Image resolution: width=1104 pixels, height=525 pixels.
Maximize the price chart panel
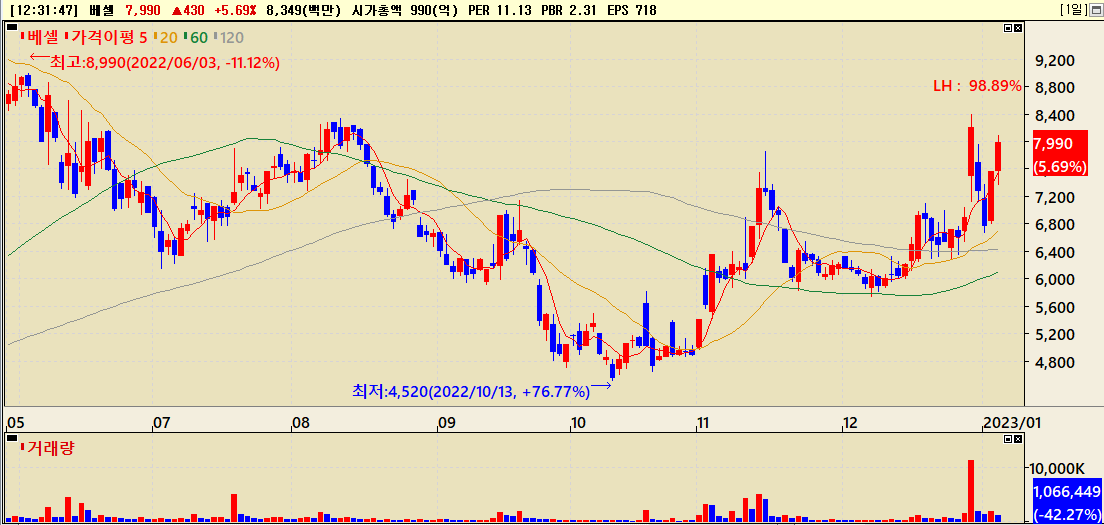(1008, 28)
